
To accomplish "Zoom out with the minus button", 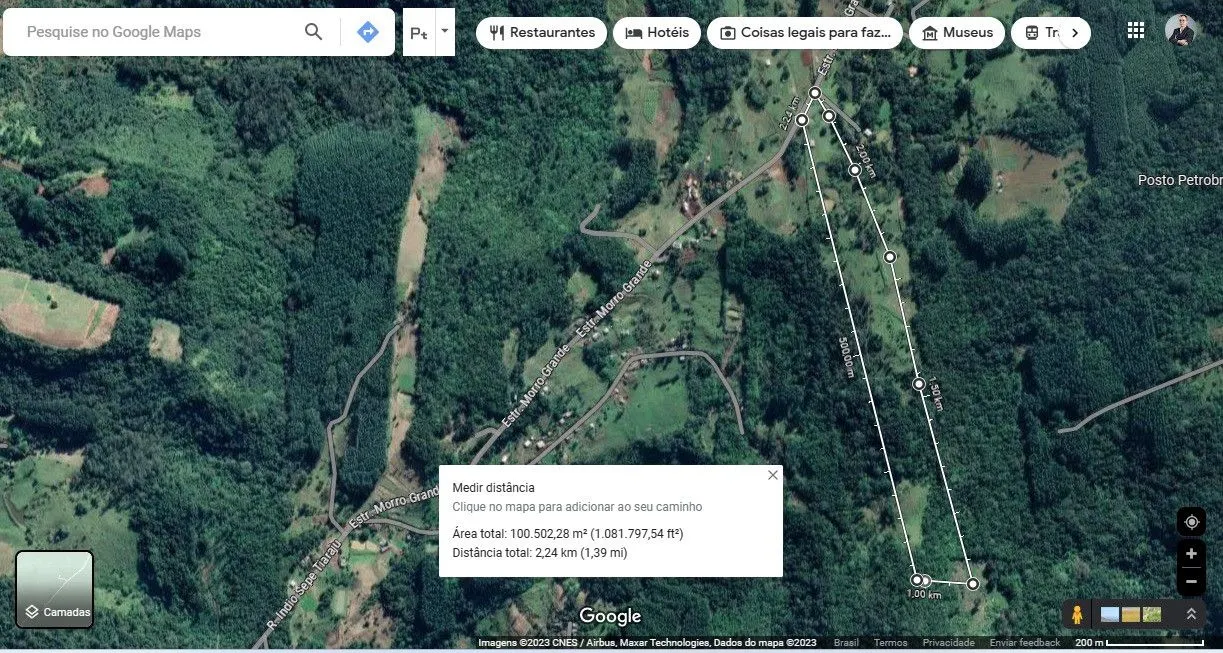I will (1191, 581).
